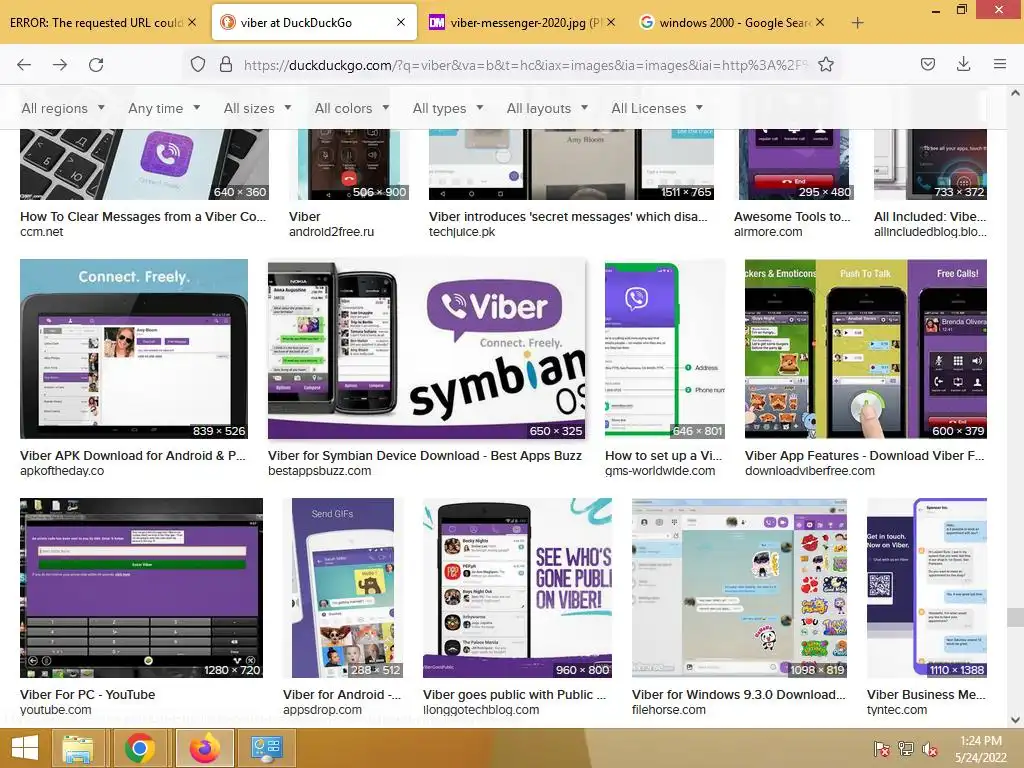Launch File Explorer from taskbar
This screenshot has height=768, width=1024.
coord(78,748)
